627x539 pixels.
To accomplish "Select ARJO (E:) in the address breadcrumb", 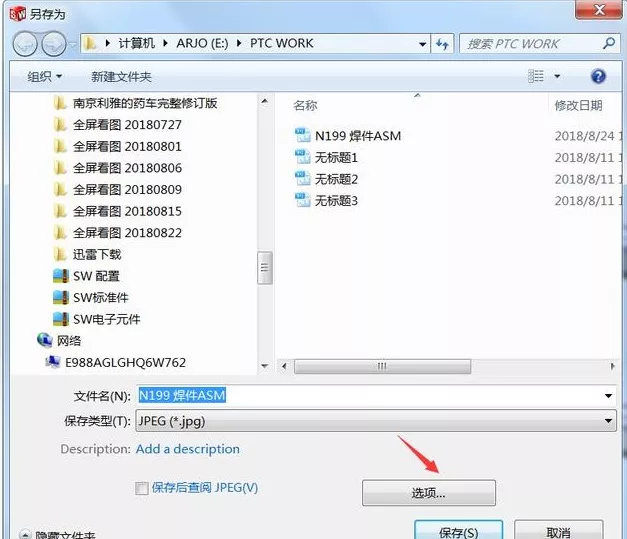I will coord(202,43).
